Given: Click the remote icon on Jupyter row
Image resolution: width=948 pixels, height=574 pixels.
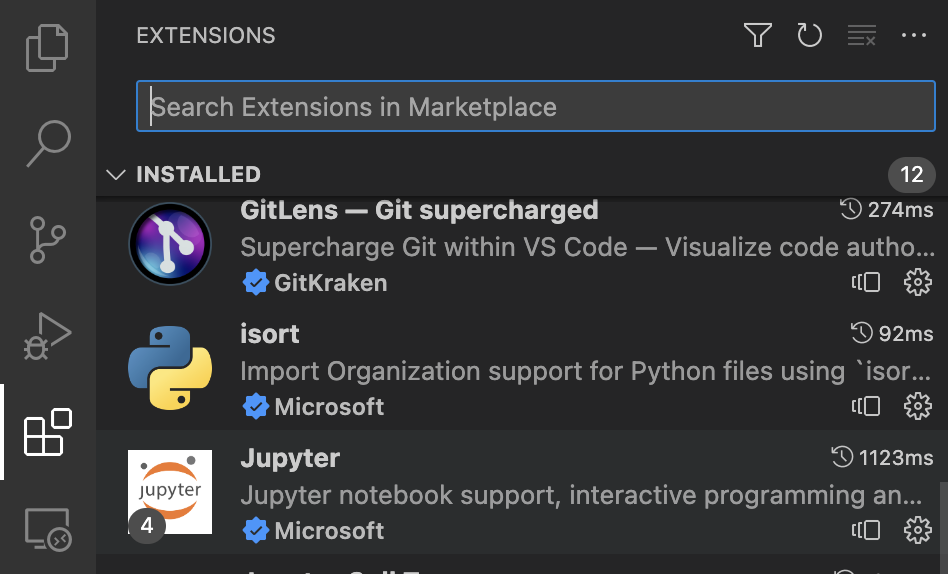Looking at the screenshot, I should 866,529.
